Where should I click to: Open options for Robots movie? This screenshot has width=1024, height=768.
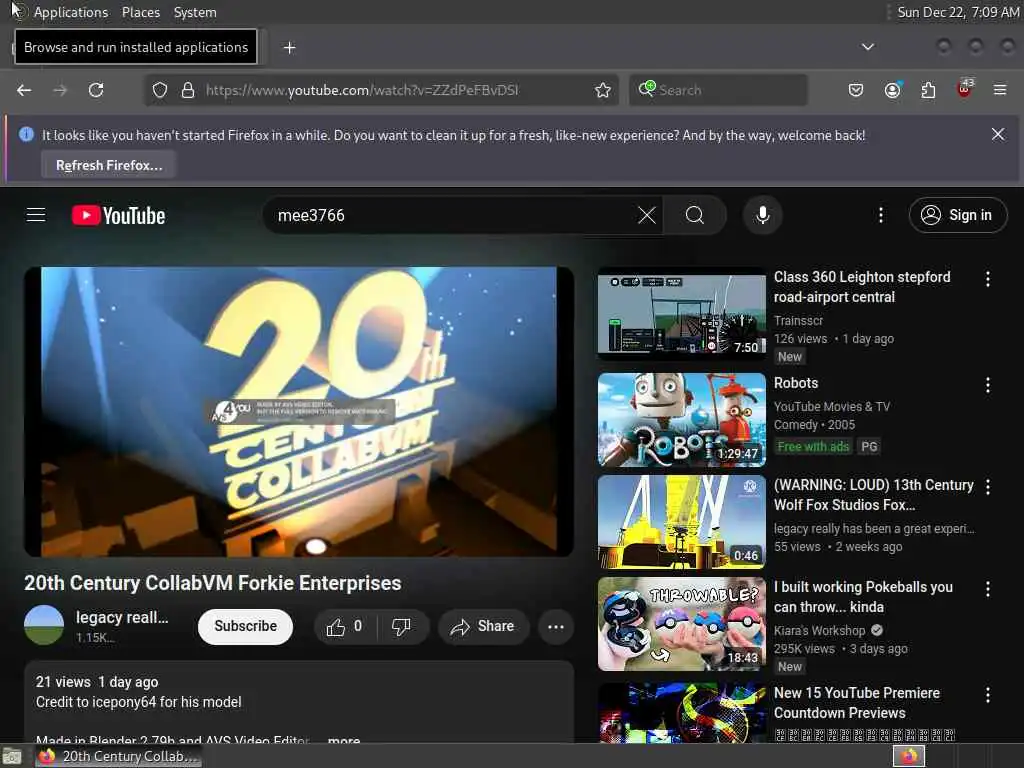pos(988,385)
